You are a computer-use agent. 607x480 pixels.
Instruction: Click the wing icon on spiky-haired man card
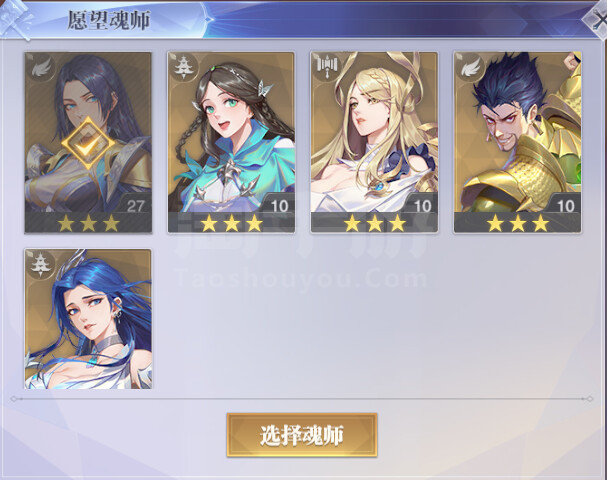point(470,68)
